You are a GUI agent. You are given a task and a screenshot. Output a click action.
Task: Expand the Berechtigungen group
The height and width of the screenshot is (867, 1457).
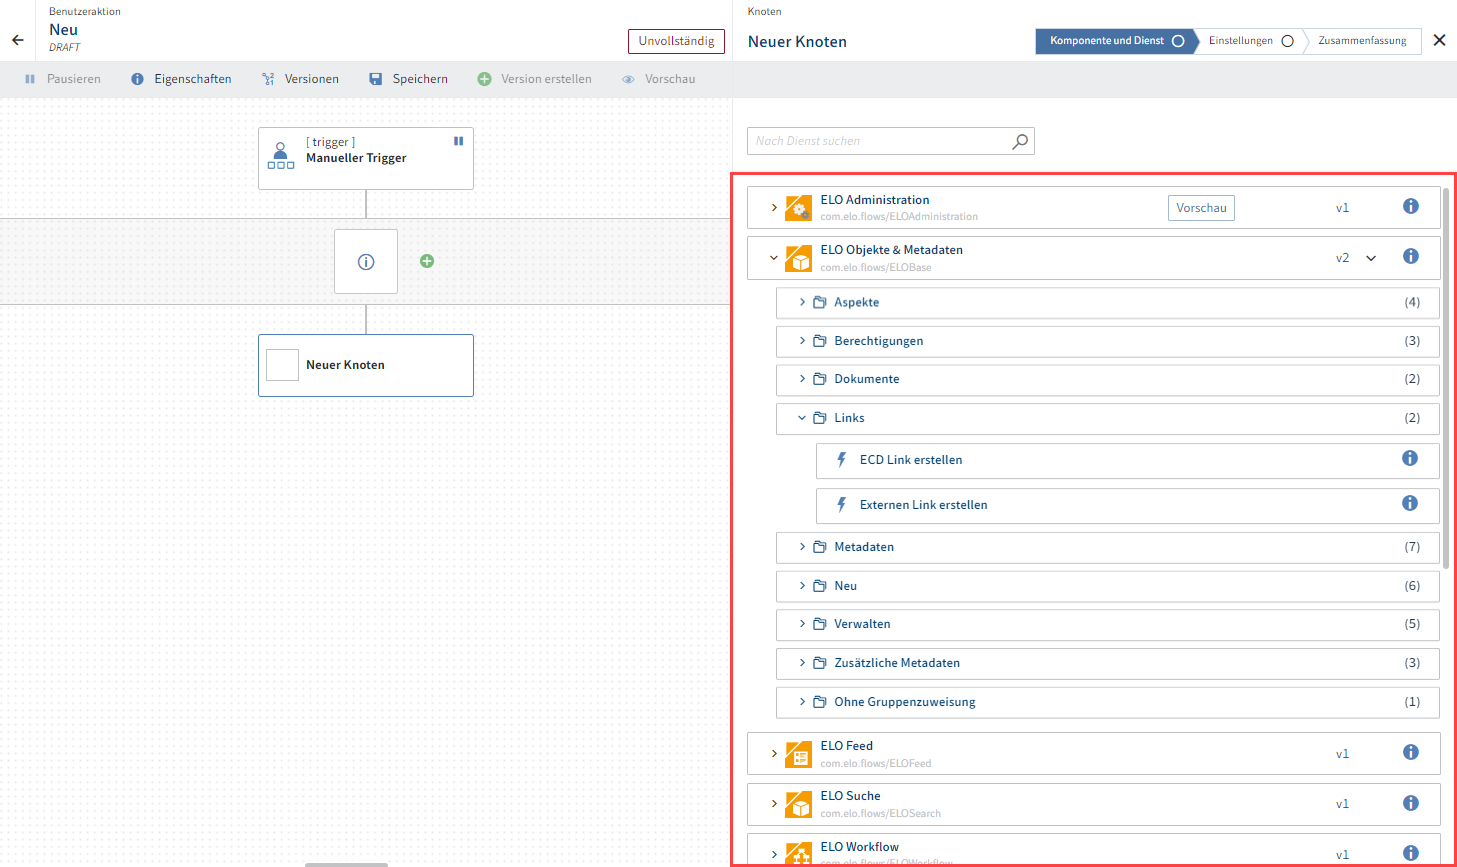(802, 341)
